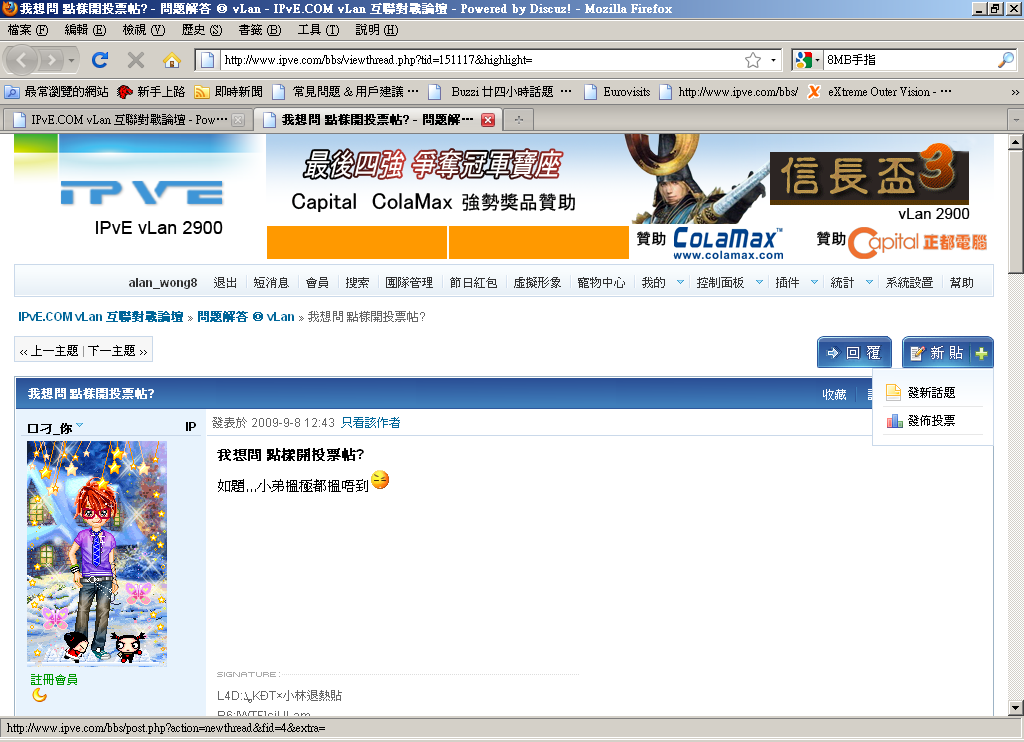Screen dimensions: 1024x742
Task: Open the 會員 members page
Action: [x=317, y=283]
